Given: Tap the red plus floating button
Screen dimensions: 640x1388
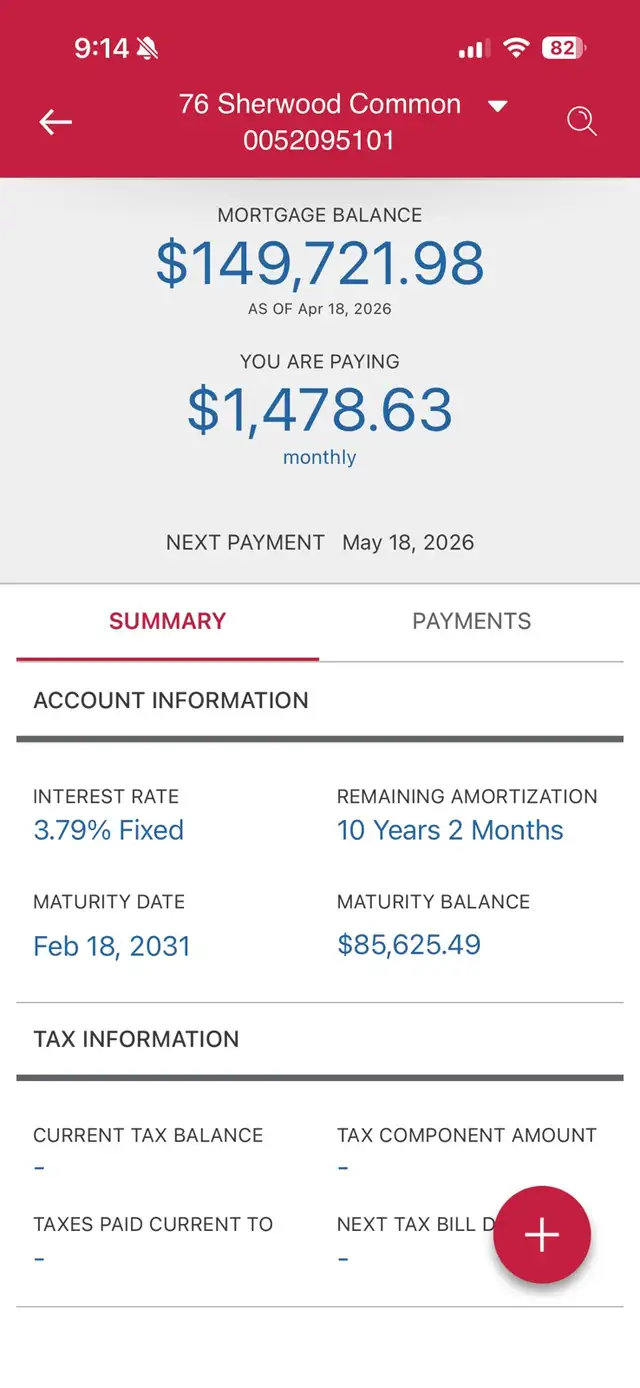Looking at the screenshot, I should [542, 1235].
